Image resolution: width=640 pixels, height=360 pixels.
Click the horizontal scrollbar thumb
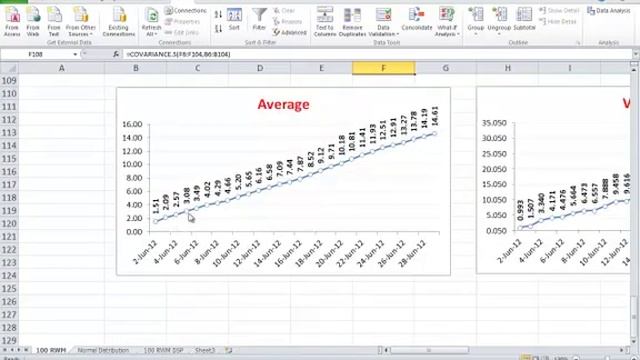[429, 350]
